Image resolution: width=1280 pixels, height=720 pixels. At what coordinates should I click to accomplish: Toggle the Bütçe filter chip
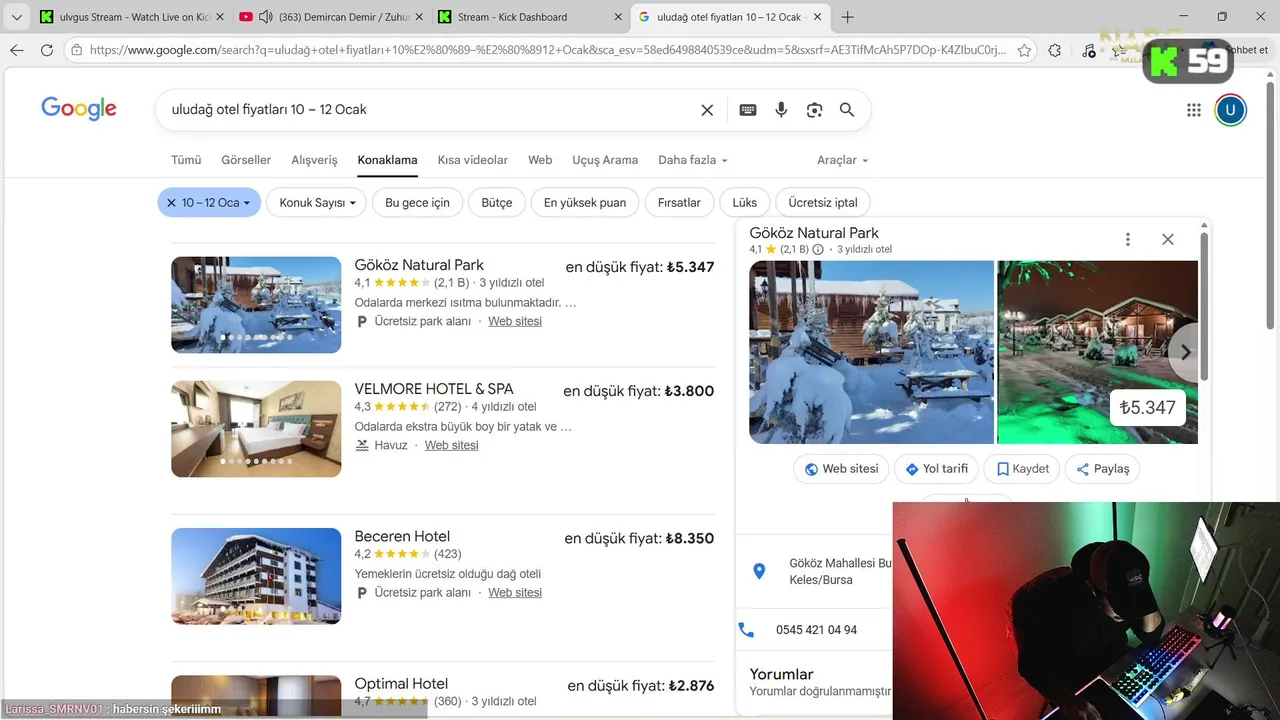pyautogui.click(x=497, y=202)
